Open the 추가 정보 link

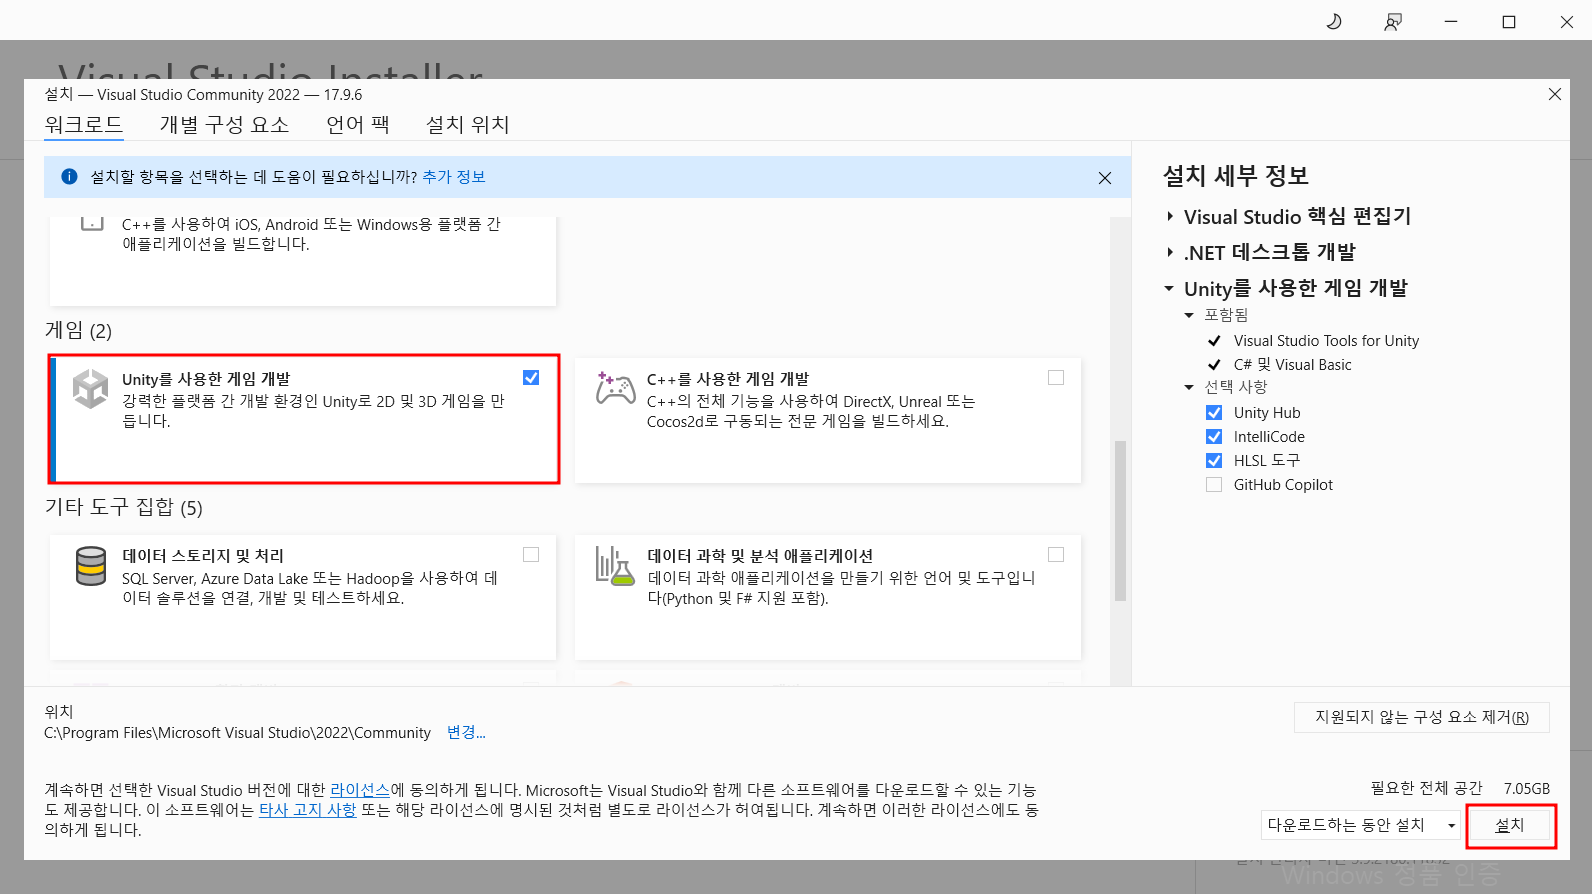point(454,177)
